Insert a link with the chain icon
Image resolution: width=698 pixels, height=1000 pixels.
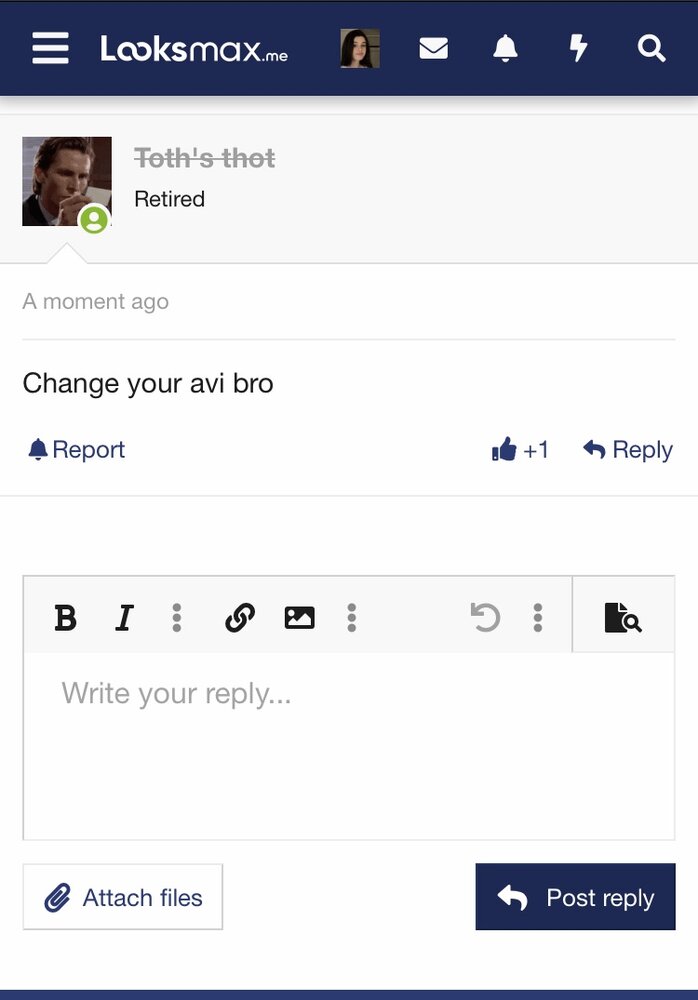[240, 617]
